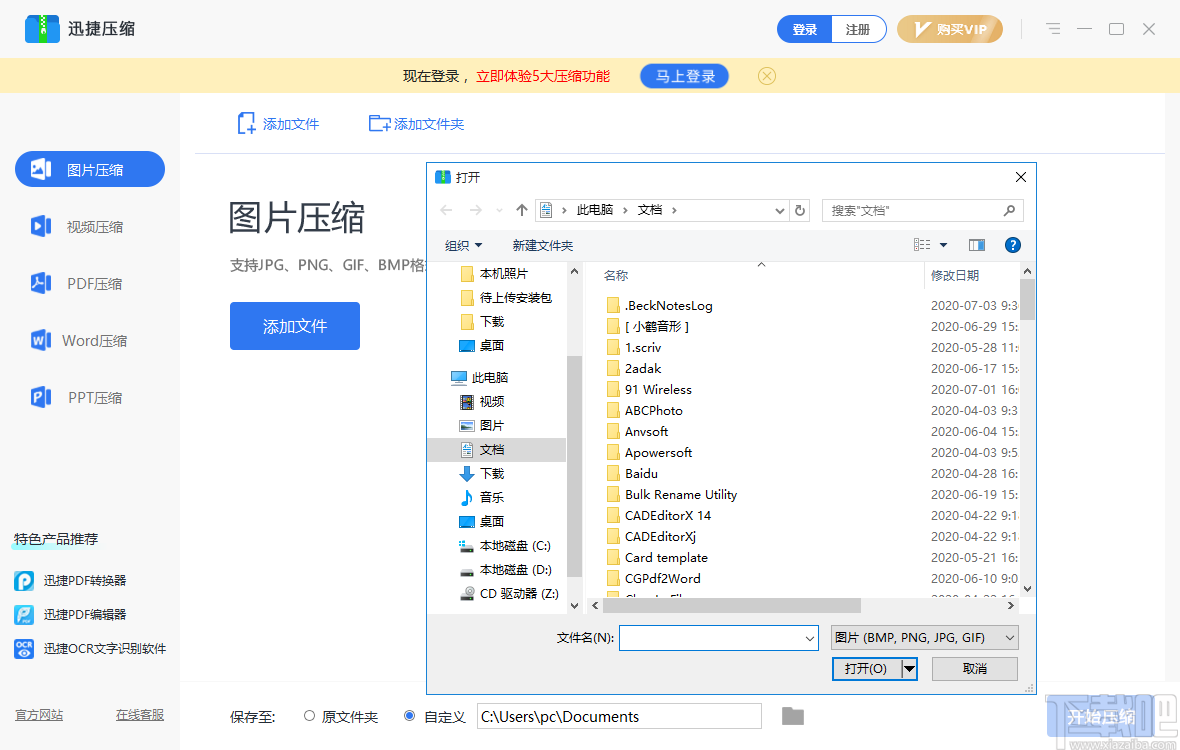The width and height of the screenshot is (1180, 750).
Task: Click the Help question mark in the dialog
Action: click(x=1013, y=244)
